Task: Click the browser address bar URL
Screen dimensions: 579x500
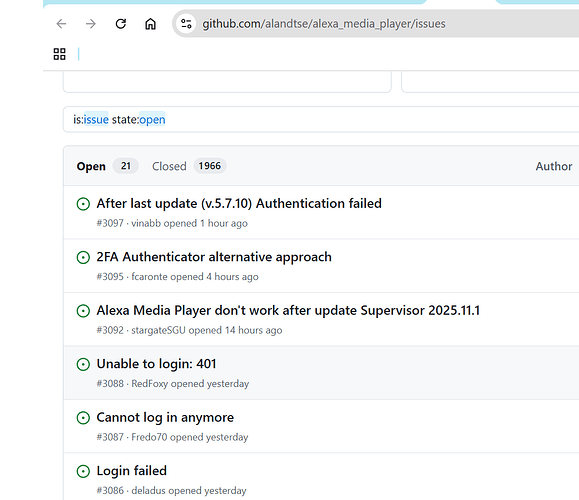Action: 324,24
